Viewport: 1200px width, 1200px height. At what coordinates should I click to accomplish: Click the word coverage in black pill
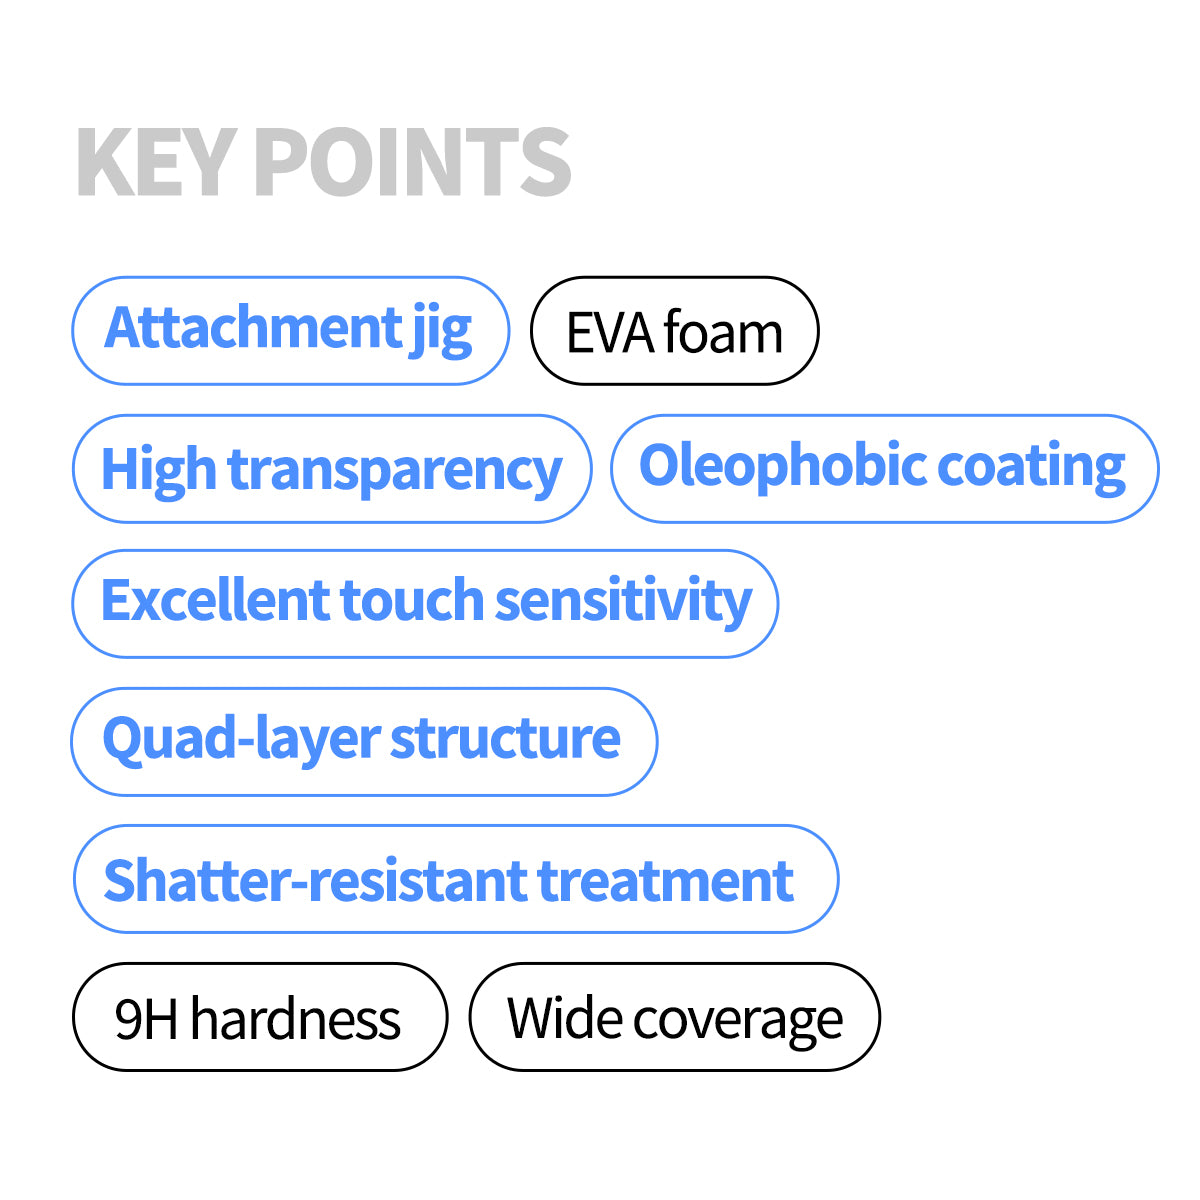pos(737,1022)
